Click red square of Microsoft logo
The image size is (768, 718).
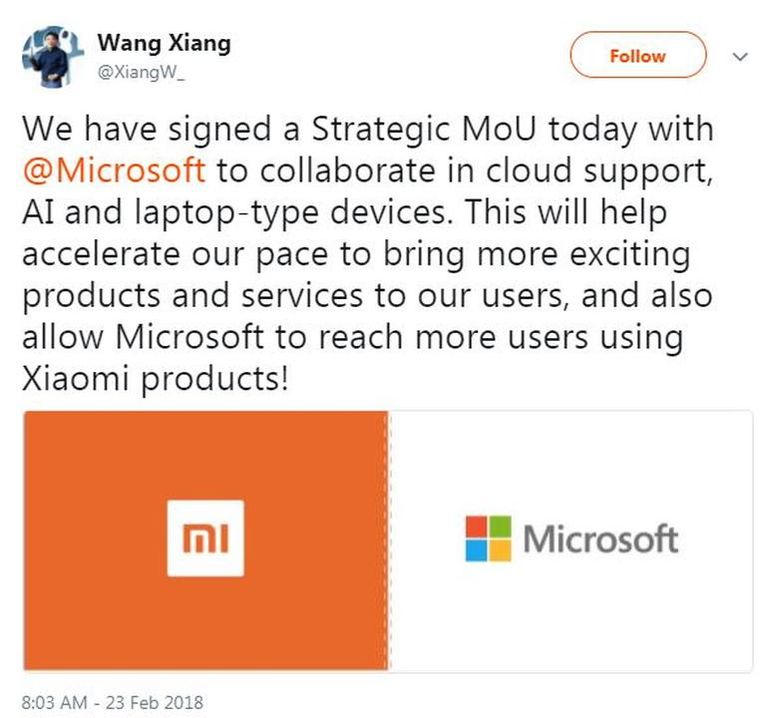[x=477, y=527]
